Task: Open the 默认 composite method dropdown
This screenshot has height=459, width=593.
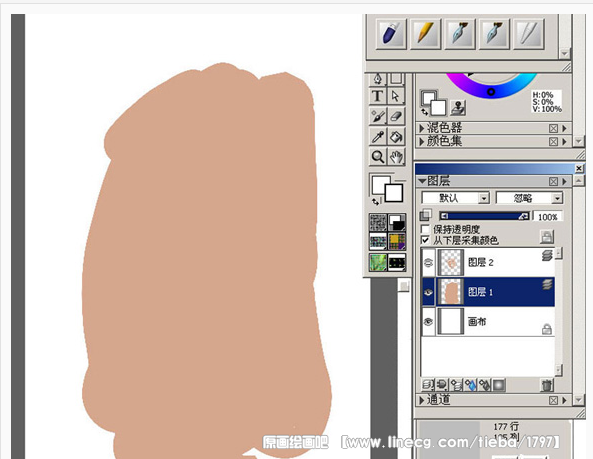Action: tap(455, 198)
